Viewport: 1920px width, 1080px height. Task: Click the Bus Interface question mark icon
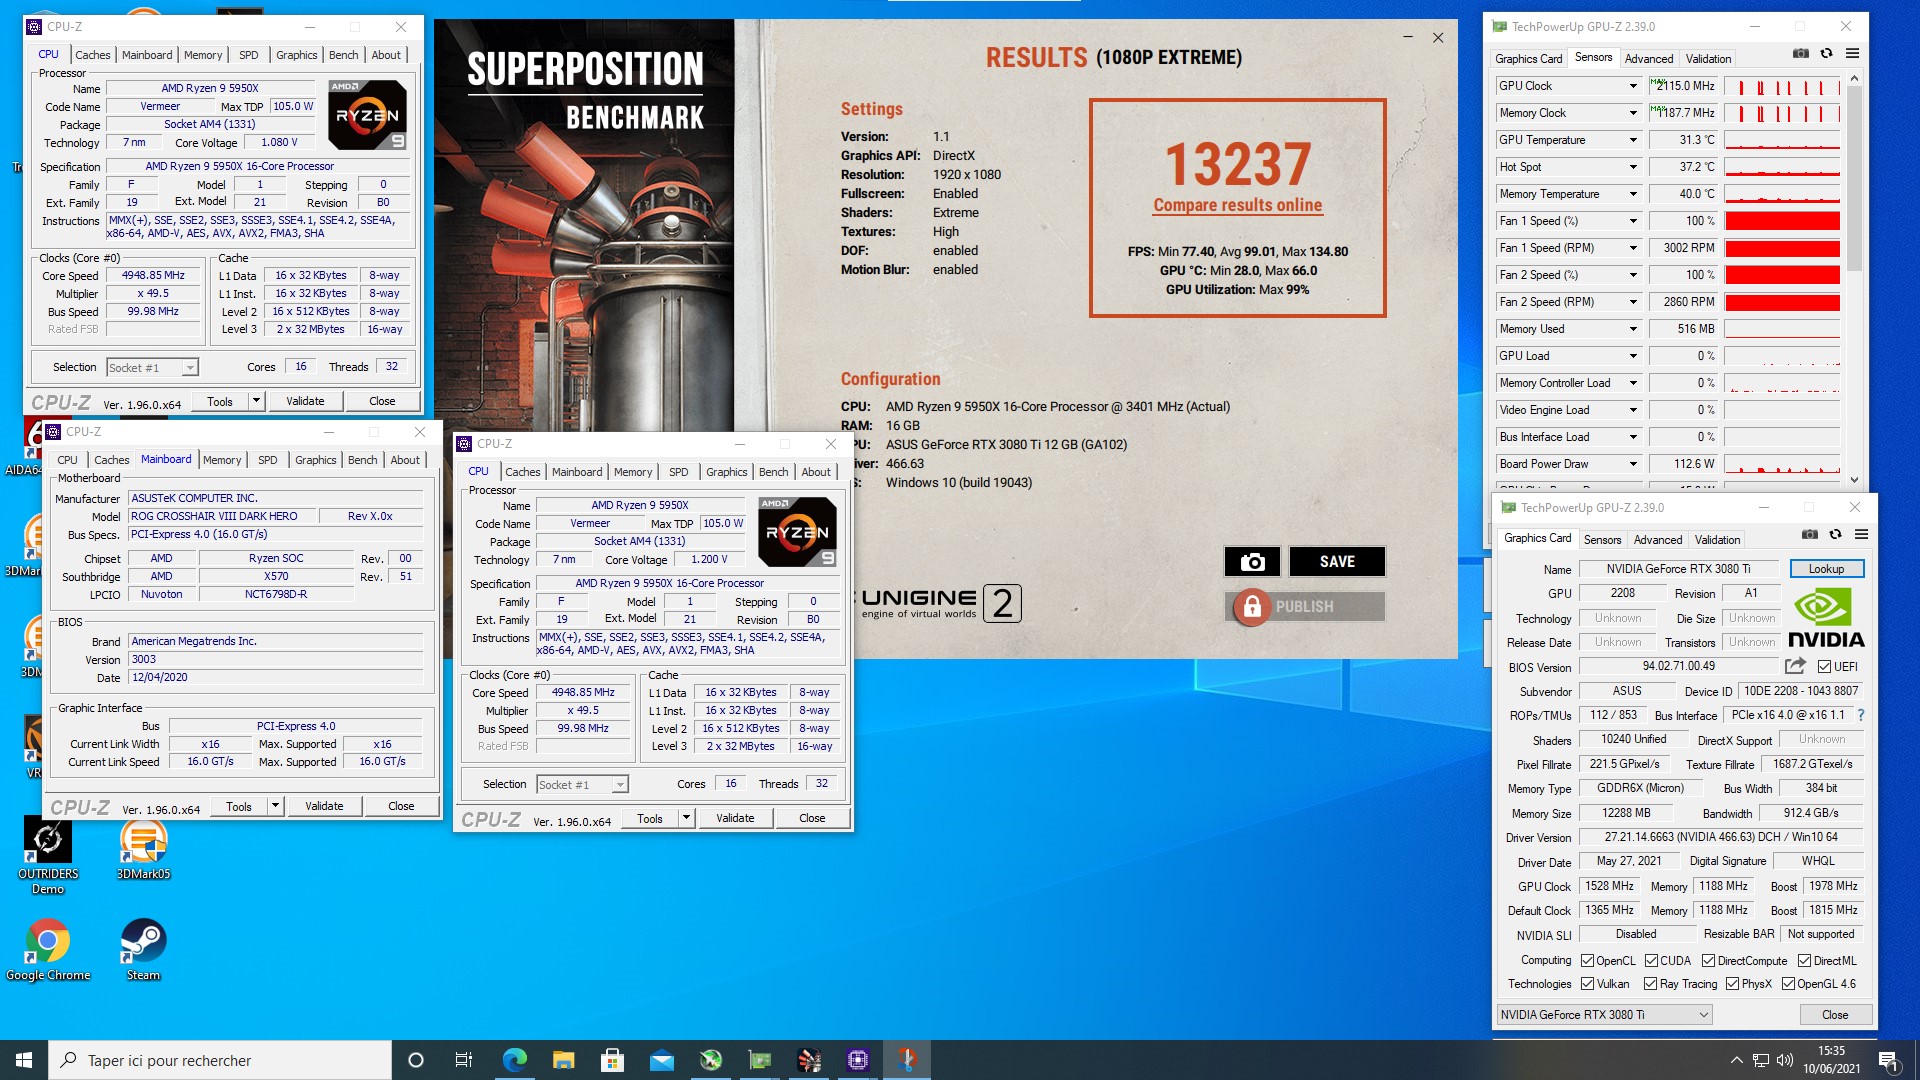(x=1861, y=715)
